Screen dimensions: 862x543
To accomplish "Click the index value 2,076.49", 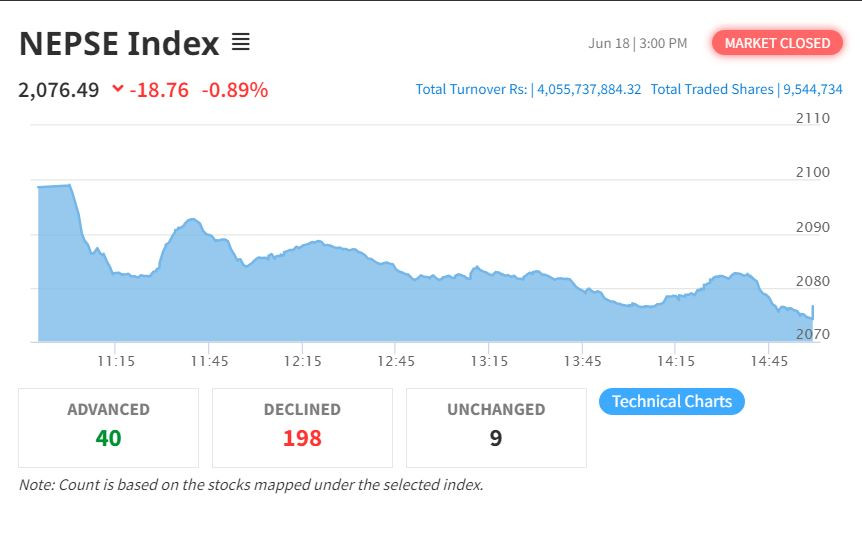I will [59, 90].
